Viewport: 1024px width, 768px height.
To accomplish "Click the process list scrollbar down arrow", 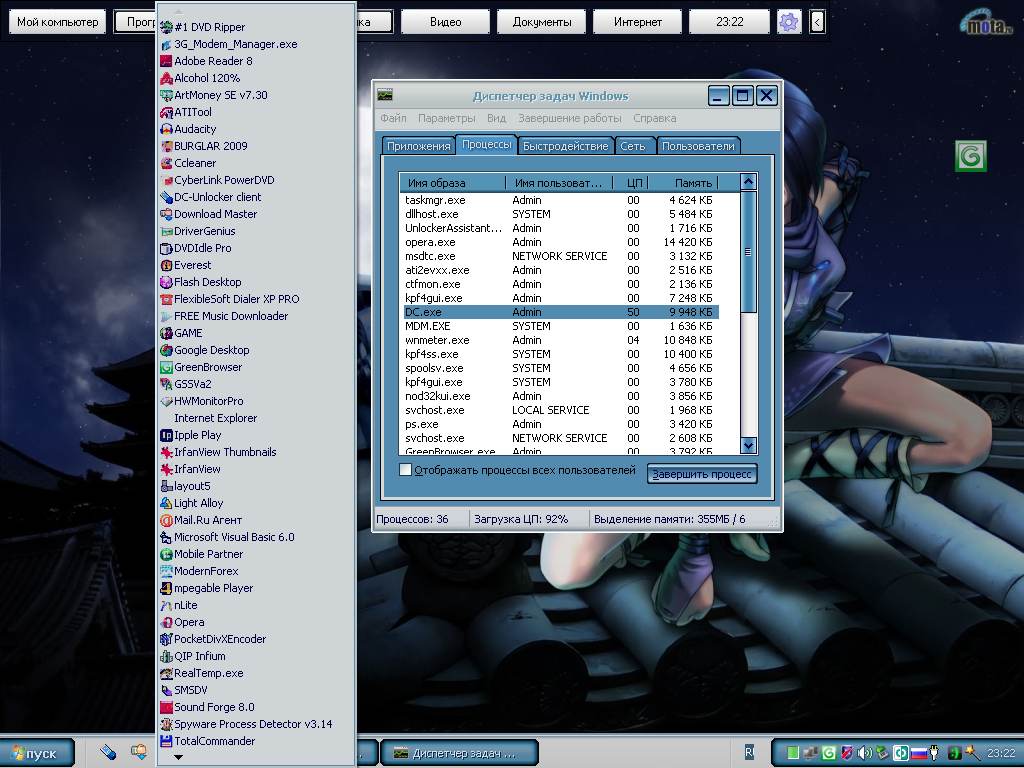I will coord(748,445).
